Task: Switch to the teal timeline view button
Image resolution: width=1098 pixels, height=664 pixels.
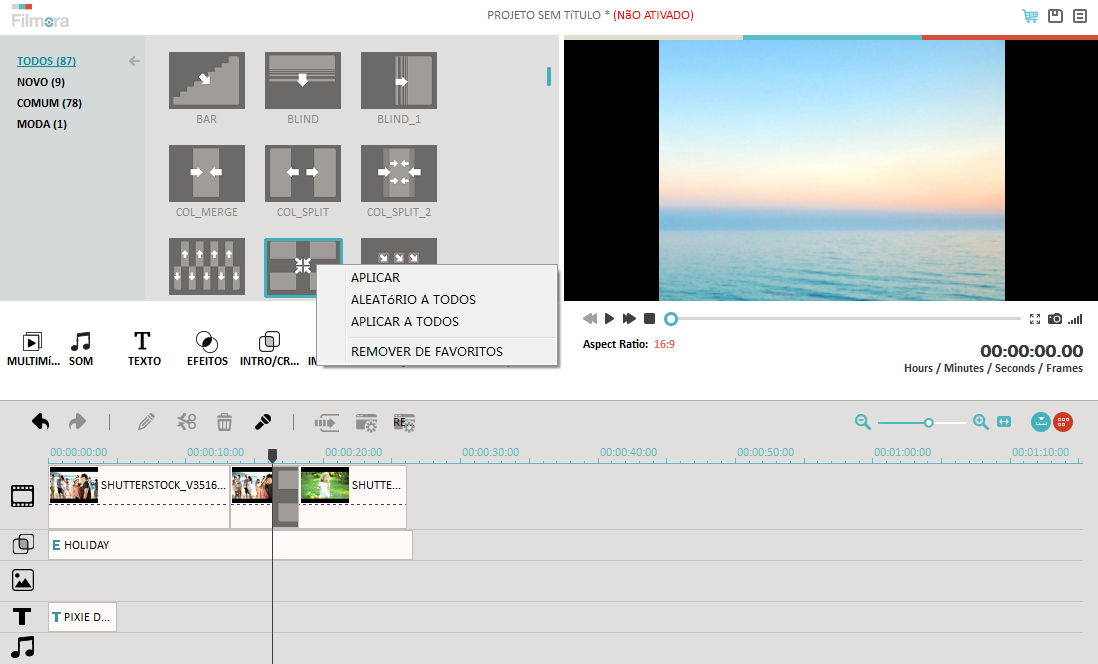Action: pyautogui.click(x=1041, y=422)
